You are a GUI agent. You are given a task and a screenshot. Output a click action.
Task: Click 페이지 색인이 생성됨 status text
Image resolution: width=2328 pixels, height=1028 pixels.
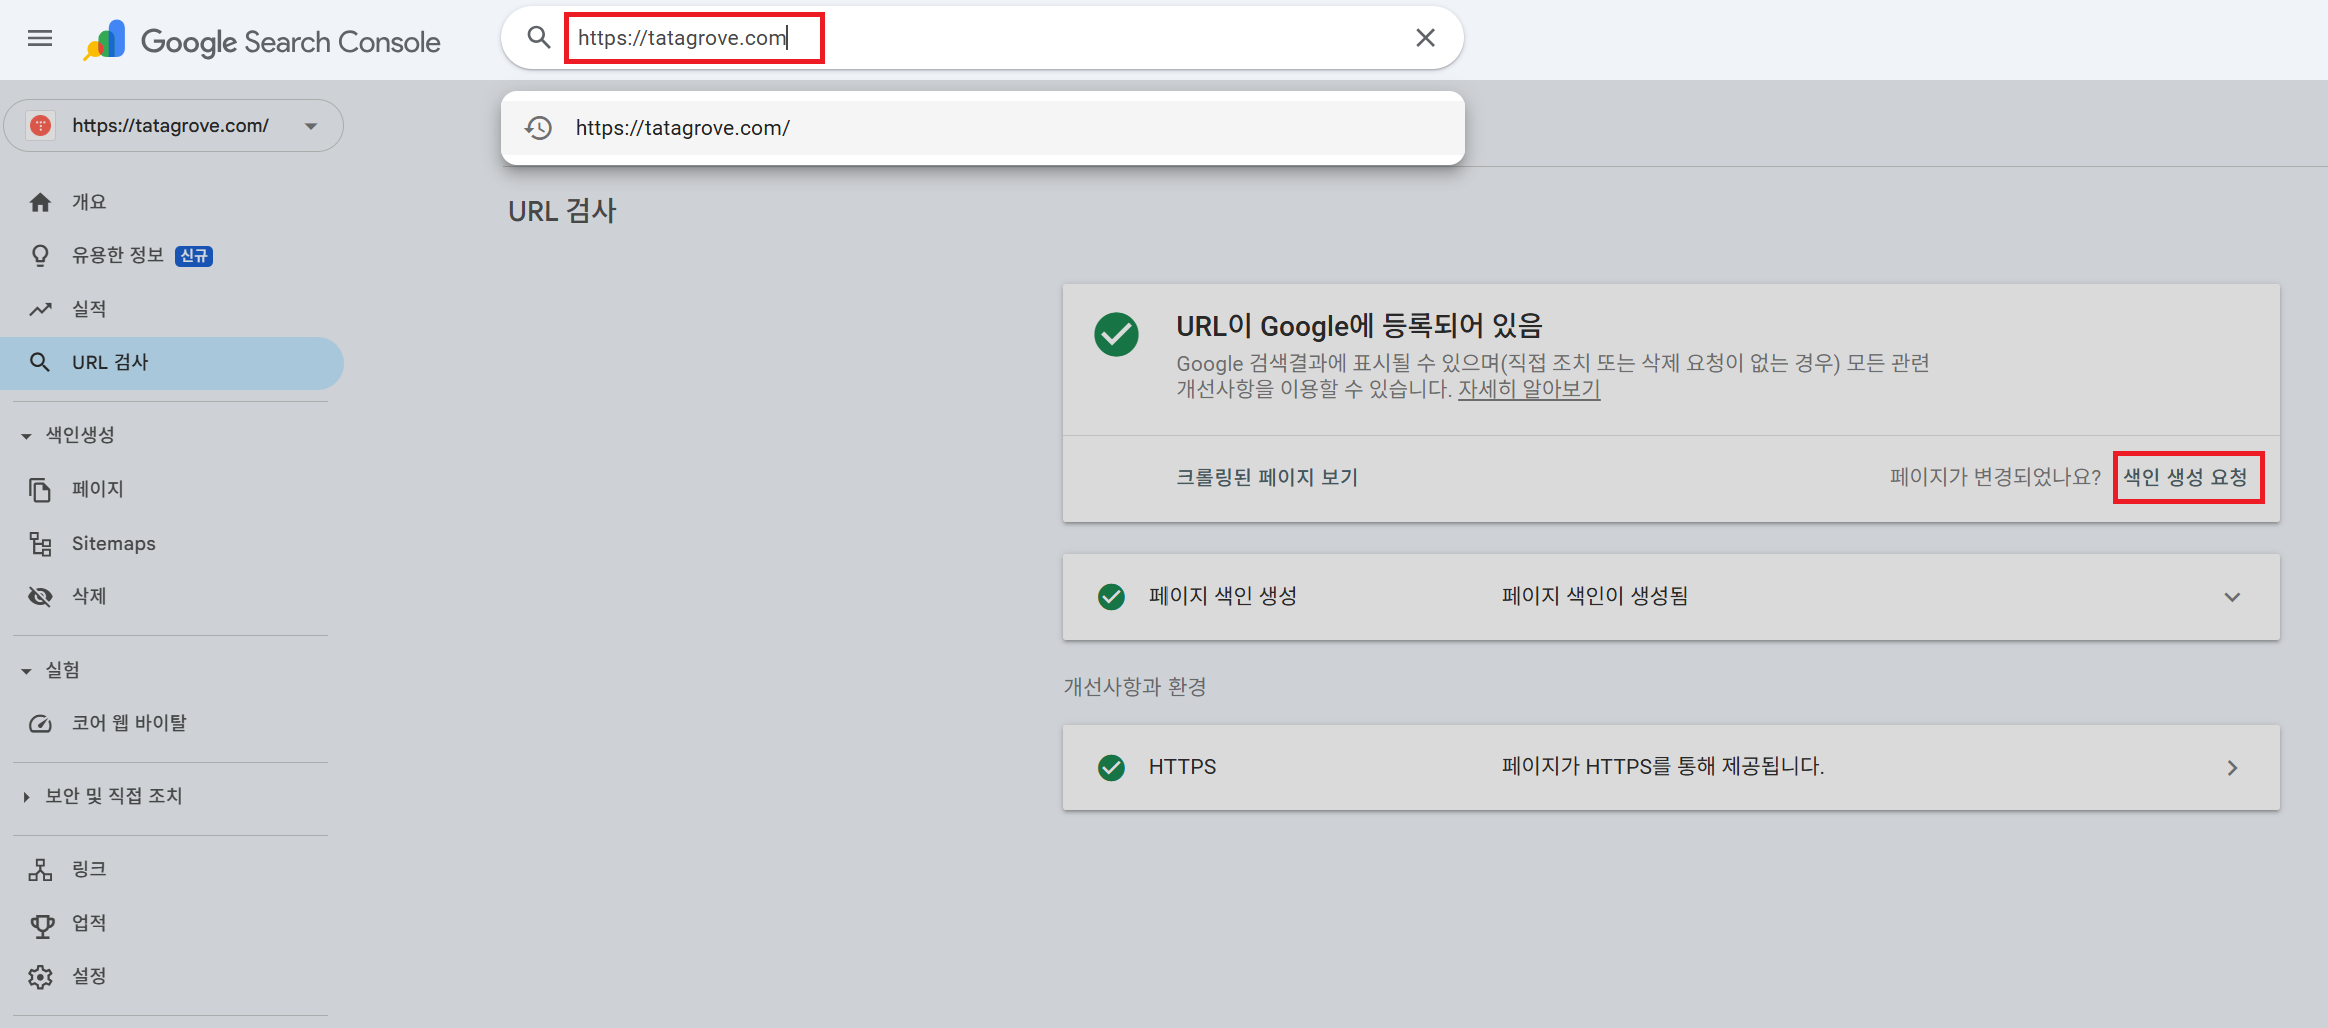pos(1595,596)
